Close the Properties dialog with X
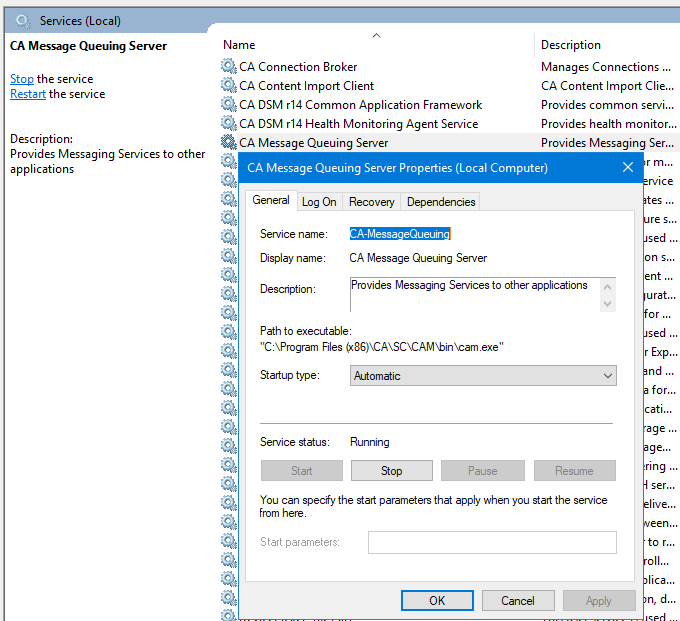680x621 pixels. 628,168
